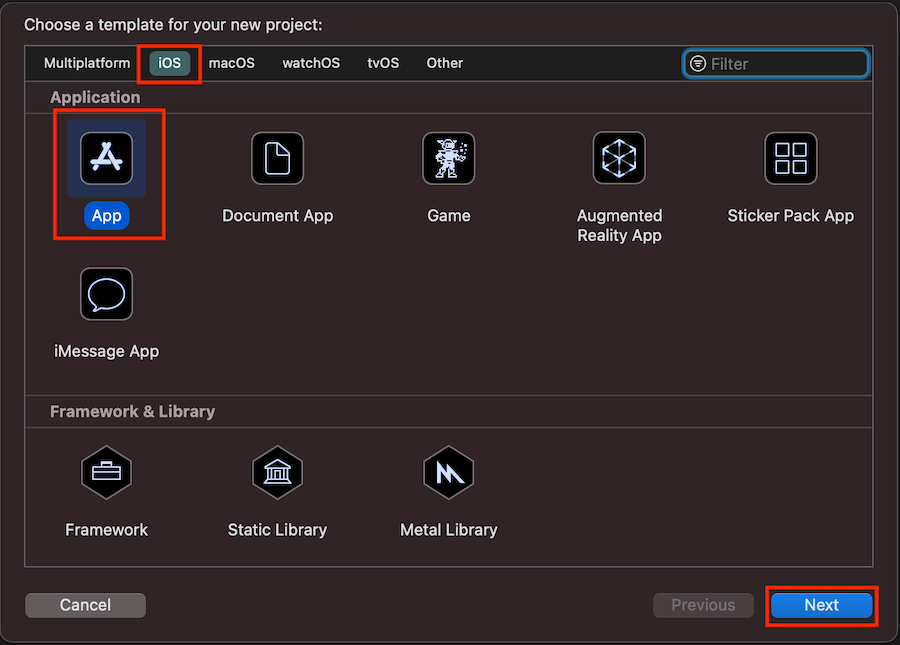Switch to the tvOS tab
900x645 pixels.
point(383,63)
